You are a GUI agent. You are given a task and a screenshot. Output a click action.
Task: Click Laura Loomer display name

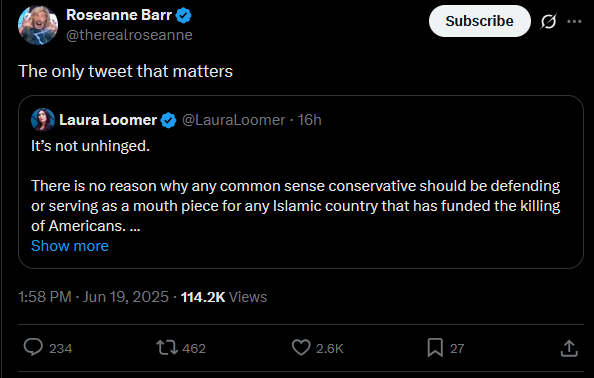108,120
